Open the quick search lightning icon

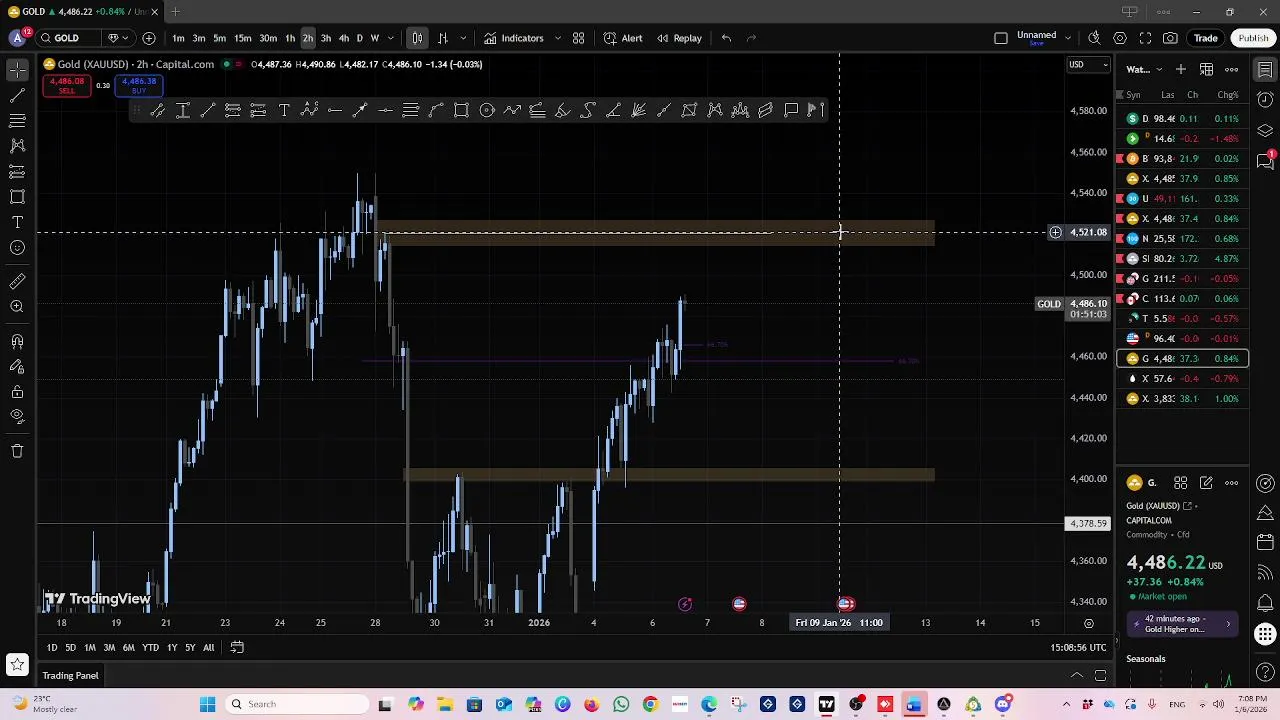click(x=1094, y=38)
